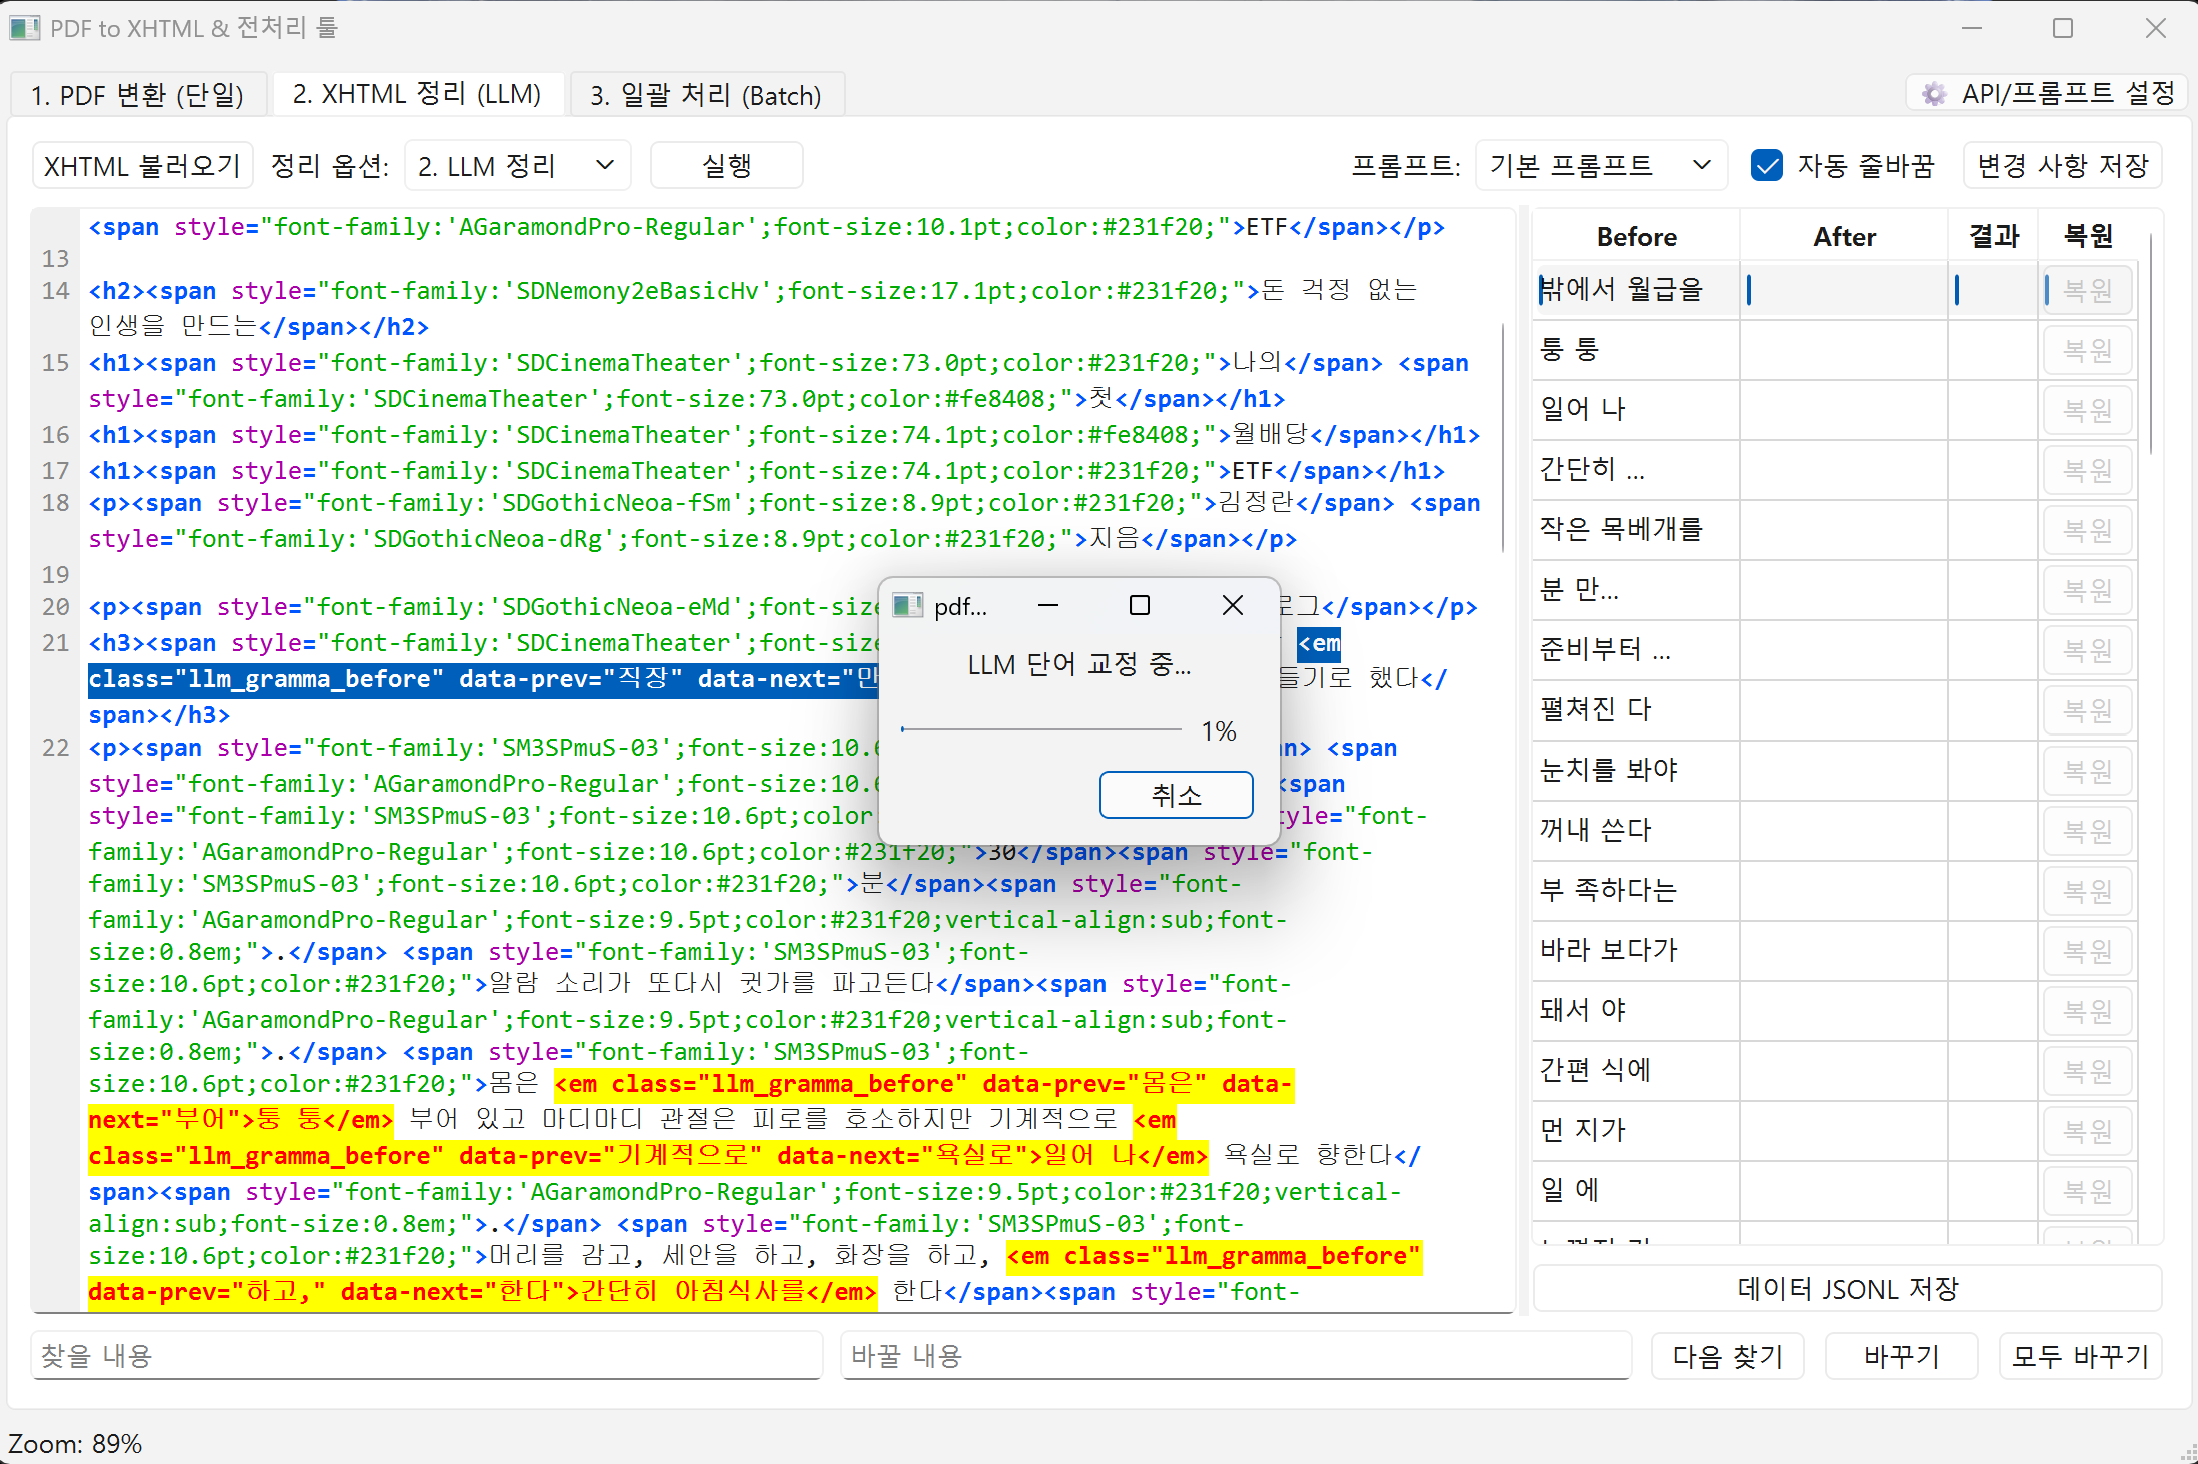The width and height of the screenshot is (2198, 1464).
Task: Click the code editor vertical scrollbar
Action: [1504, 437]
